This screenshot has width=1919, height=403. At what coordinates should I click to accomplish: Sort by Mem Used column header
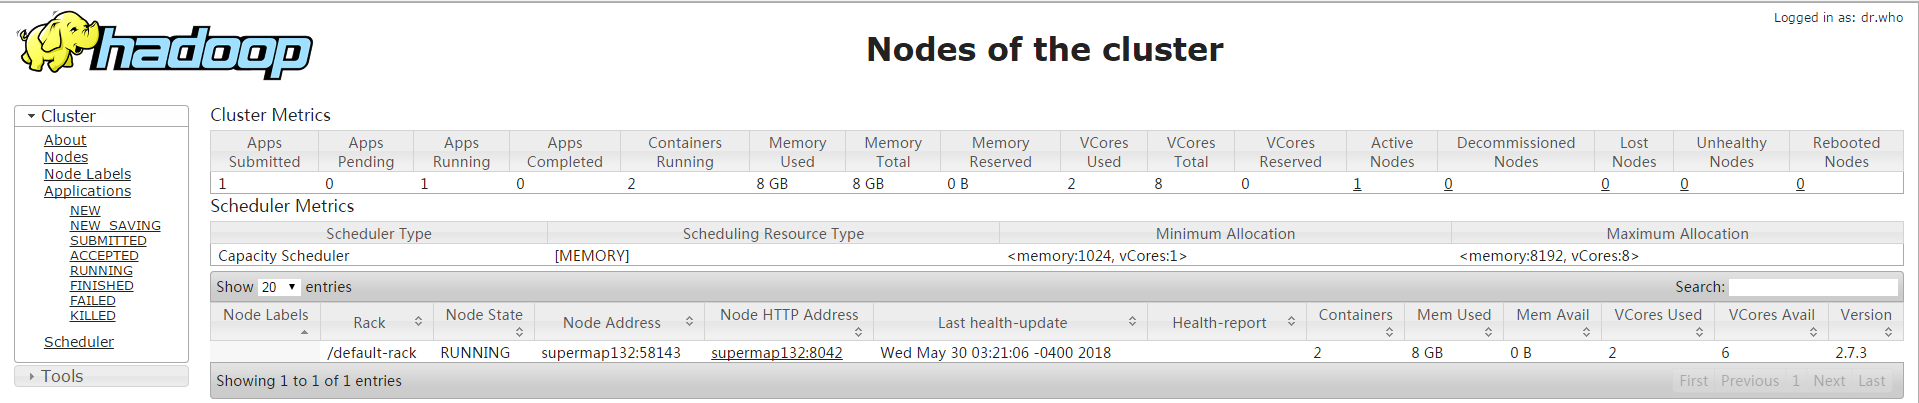click(x=1453, y=315)
